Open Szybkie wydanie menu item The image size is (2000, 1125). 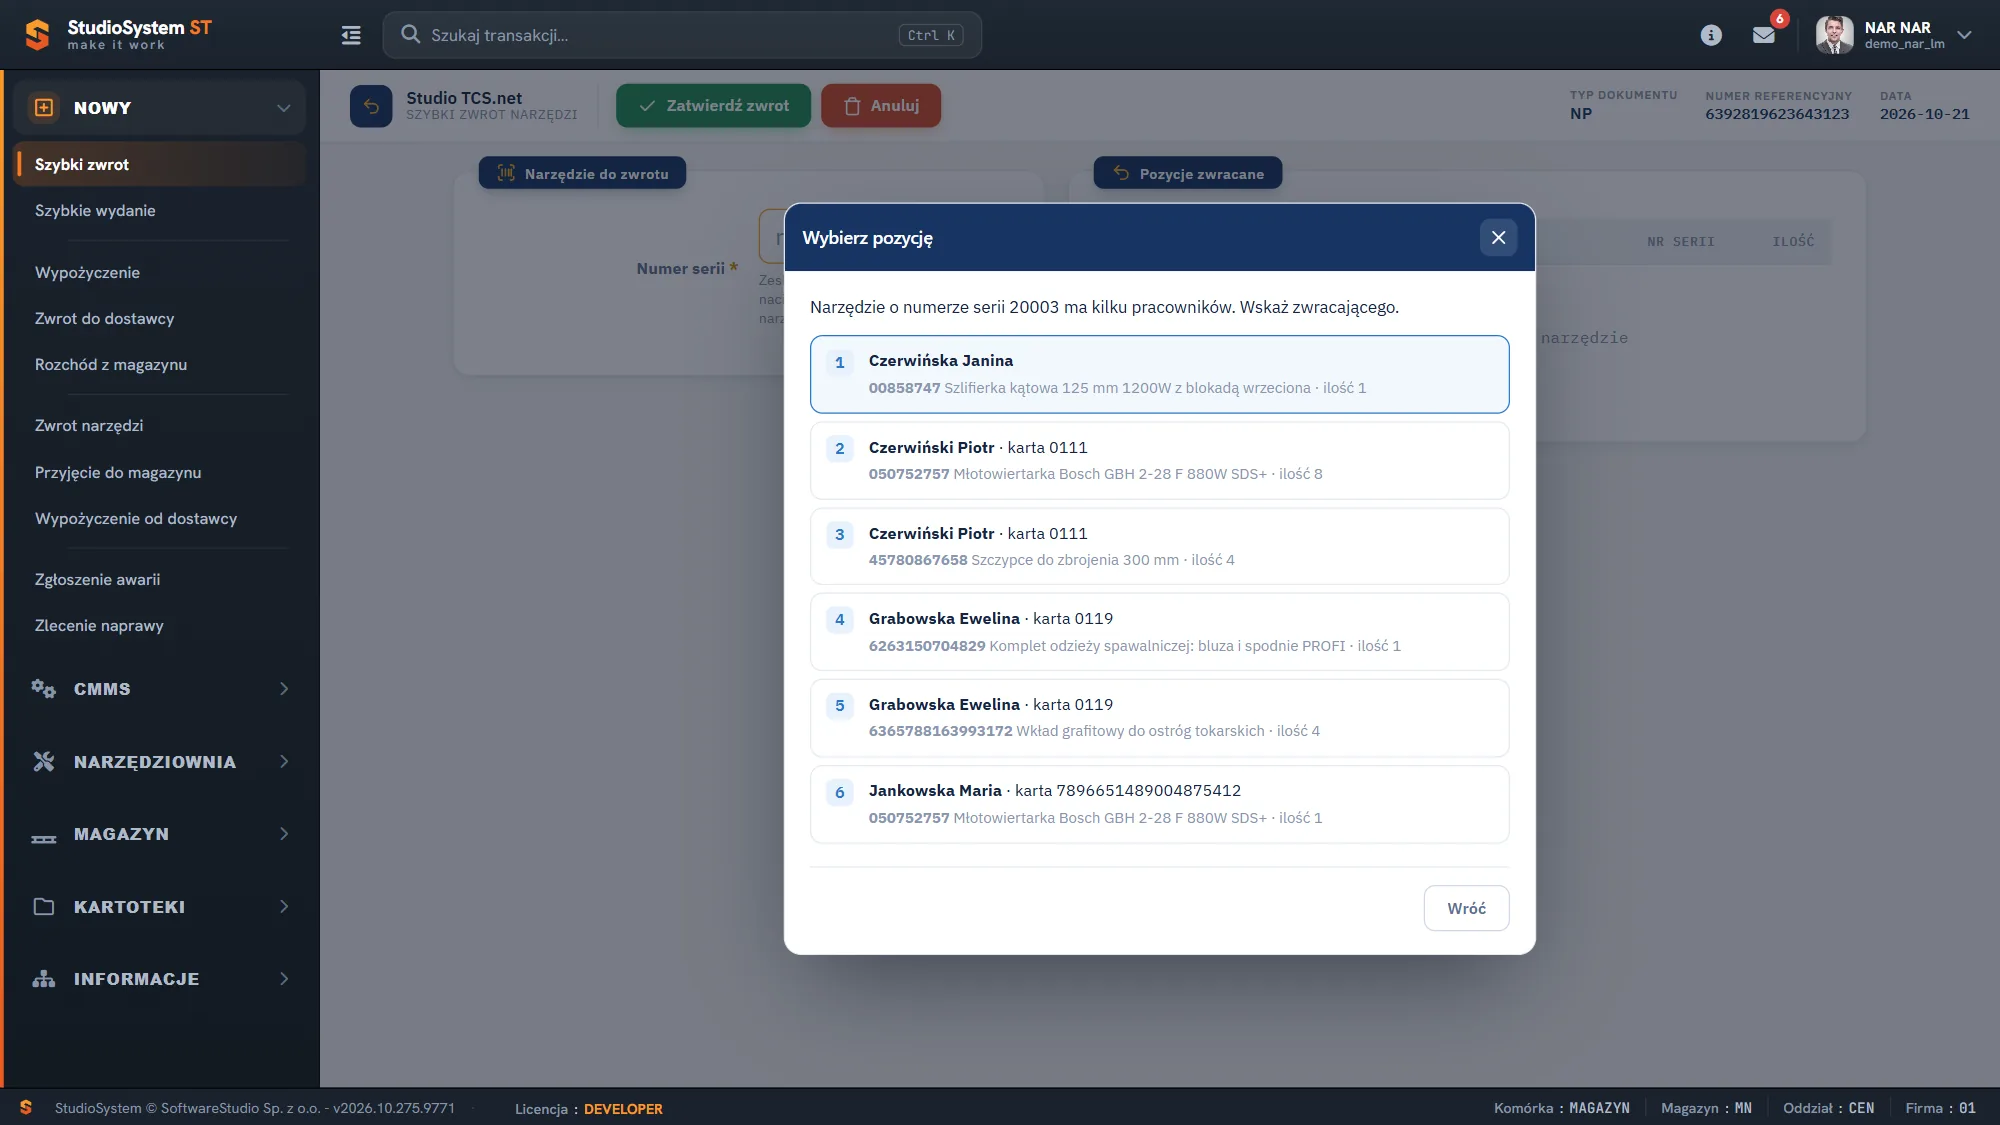160,211
